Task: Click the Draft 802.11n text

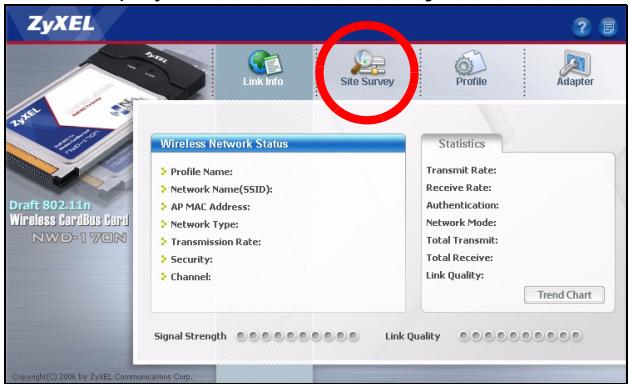Action: click(50, 205)
